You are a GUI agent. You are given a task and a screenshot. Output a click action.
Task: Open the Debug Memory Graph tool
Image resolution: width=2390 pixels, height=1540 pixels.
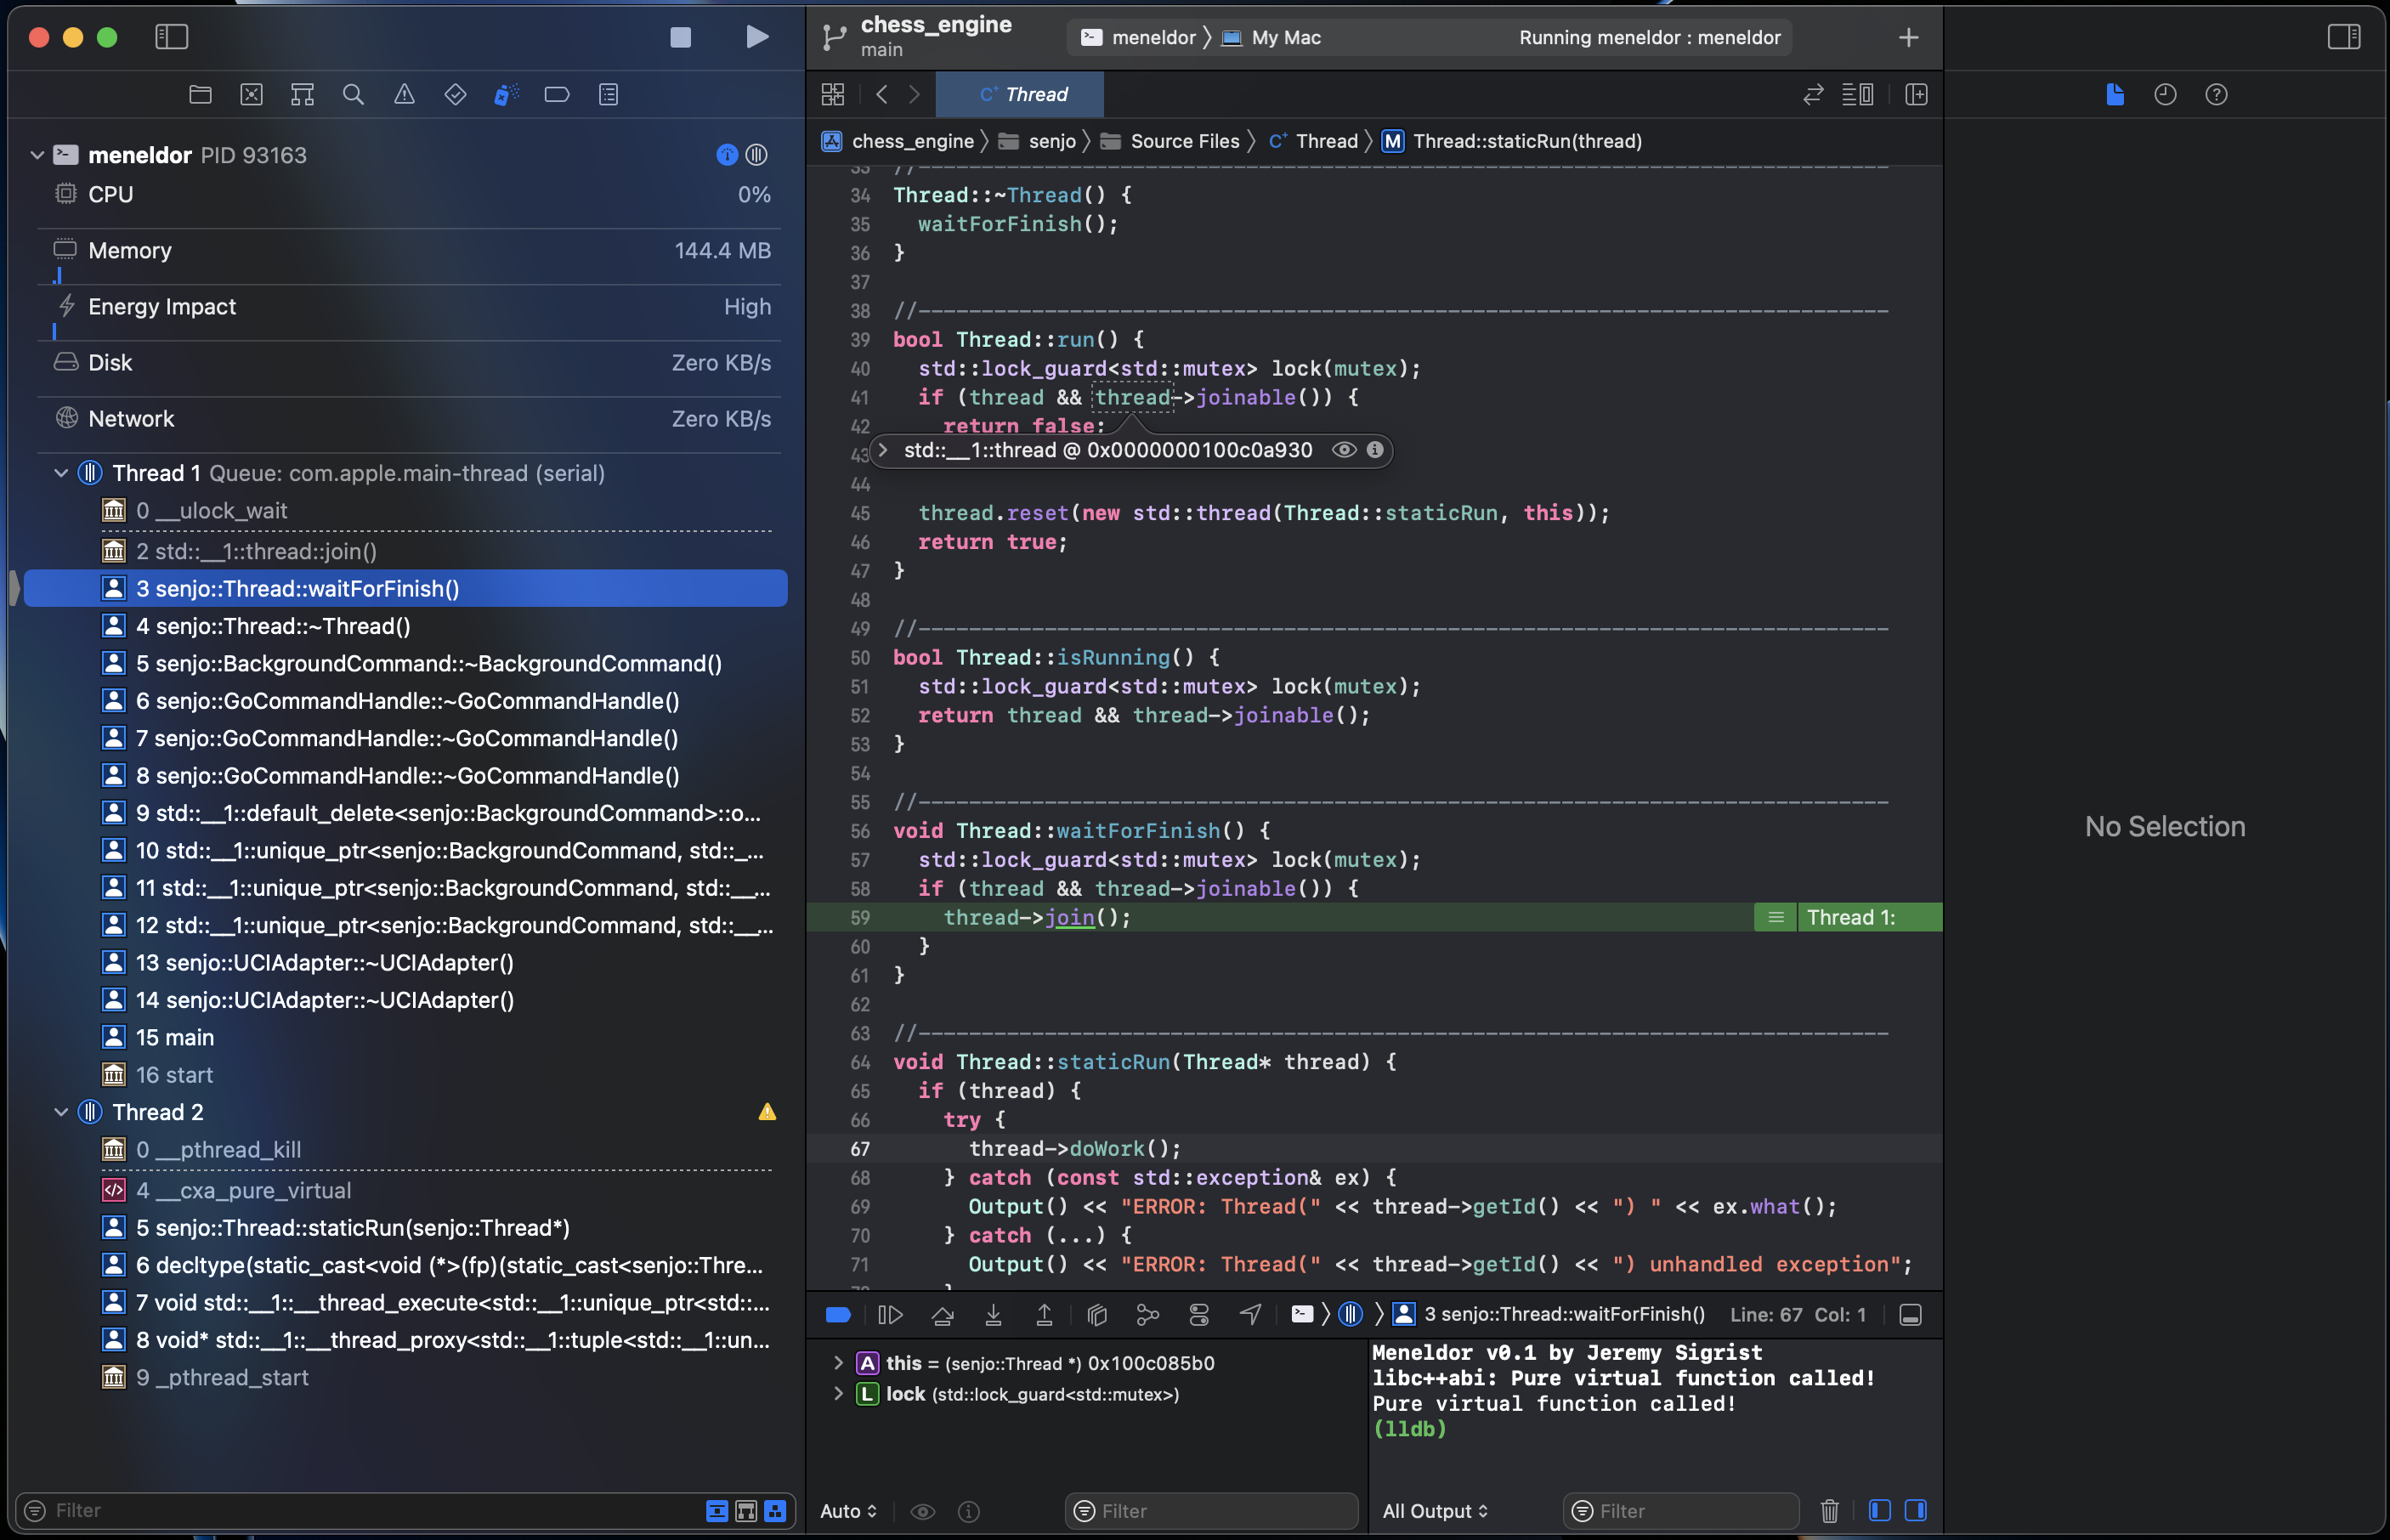click(1148, 1315)
